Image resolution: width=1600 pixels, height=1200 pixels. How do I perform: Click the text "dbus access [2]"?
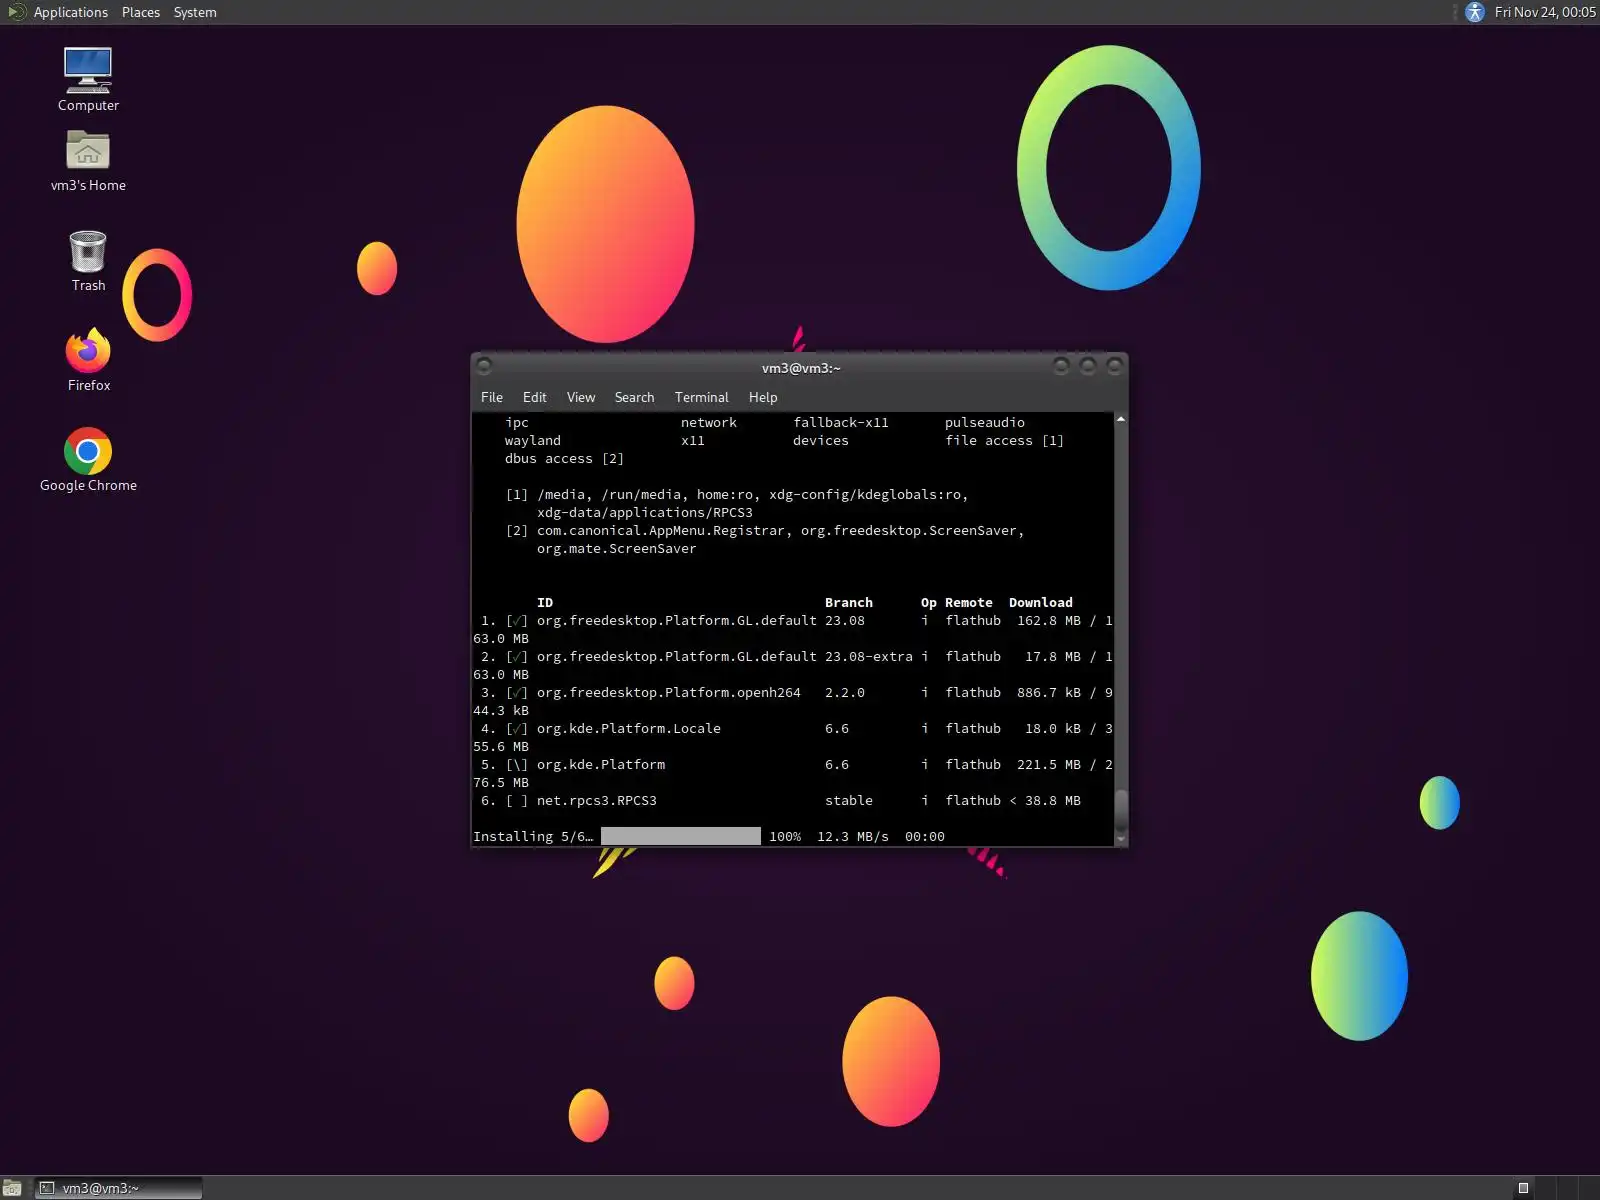(565, 458)
